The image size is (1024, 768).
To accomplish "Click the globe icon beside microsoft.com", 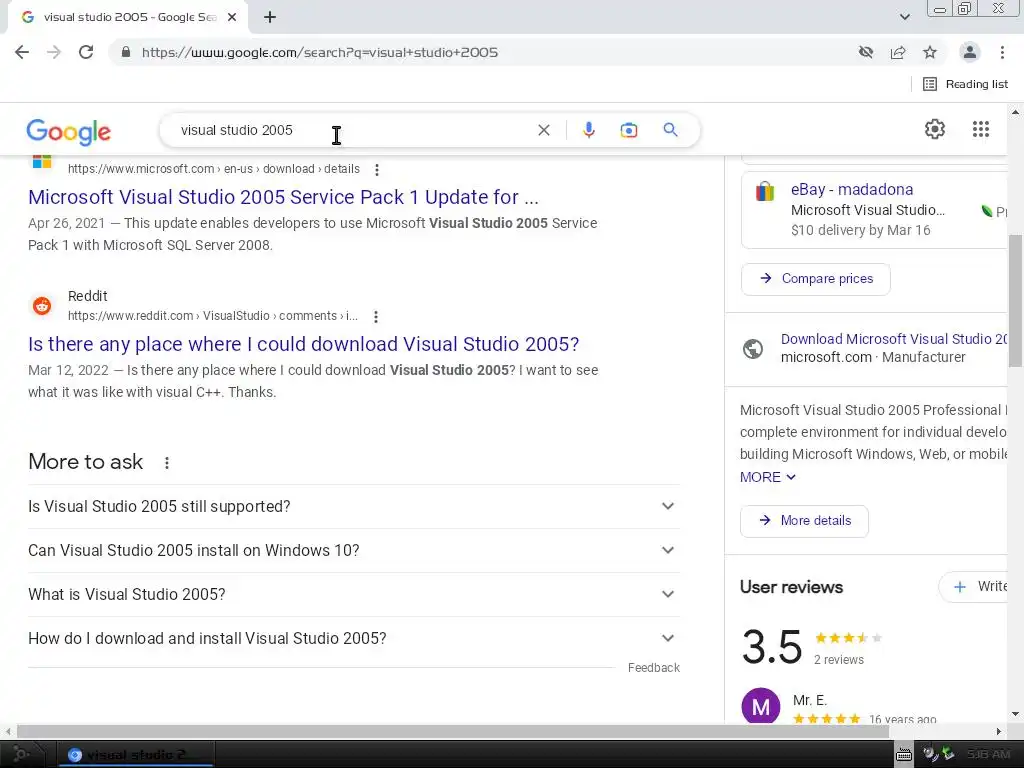I will pyautogui.click(x=753, y=349).
